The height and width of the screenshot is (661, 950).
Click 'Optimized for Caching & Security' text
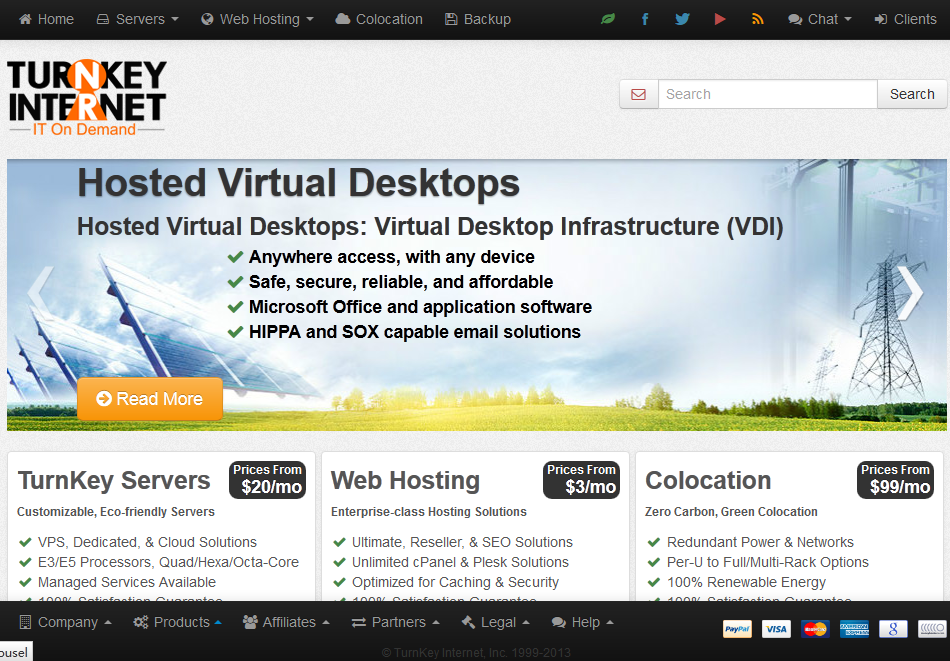(455, 582)
